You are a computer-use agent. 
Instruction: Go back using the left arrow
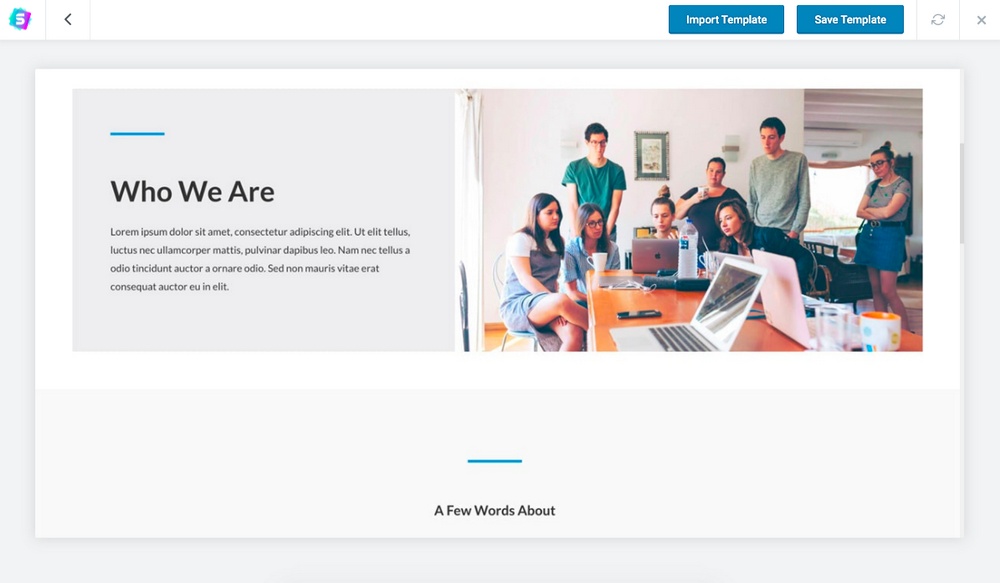(68, 20)
